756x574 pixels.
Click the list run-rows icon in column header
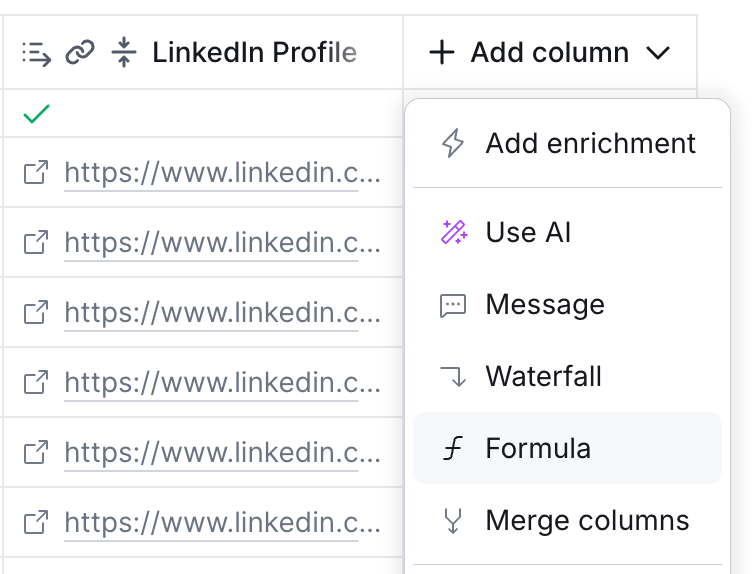(36, 53)
